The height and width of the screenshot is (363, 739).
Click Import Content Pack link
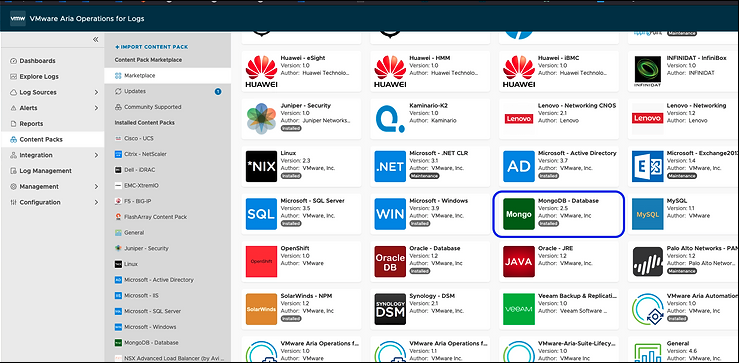[151, 47]
